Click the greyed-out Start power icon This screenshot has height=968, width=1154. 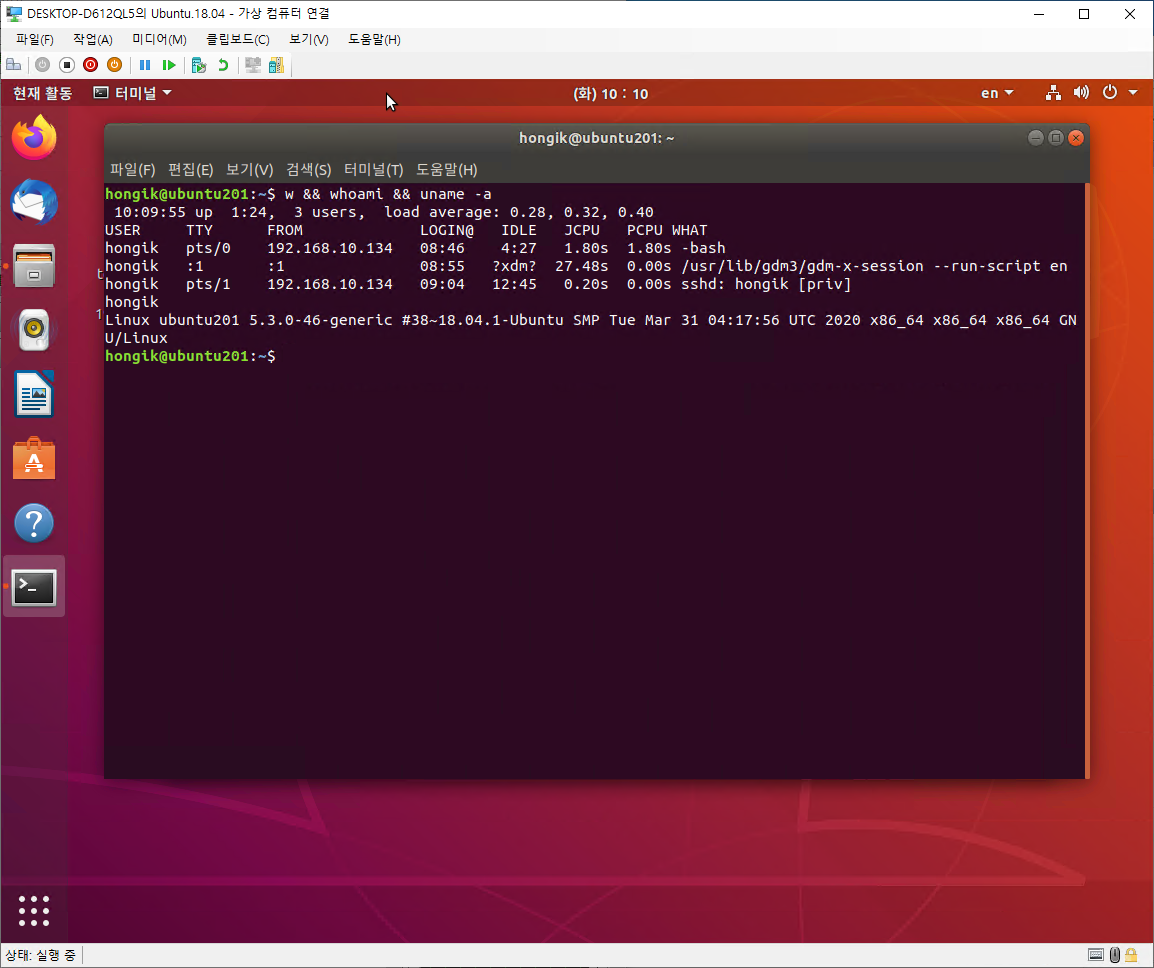coord(43,65)
